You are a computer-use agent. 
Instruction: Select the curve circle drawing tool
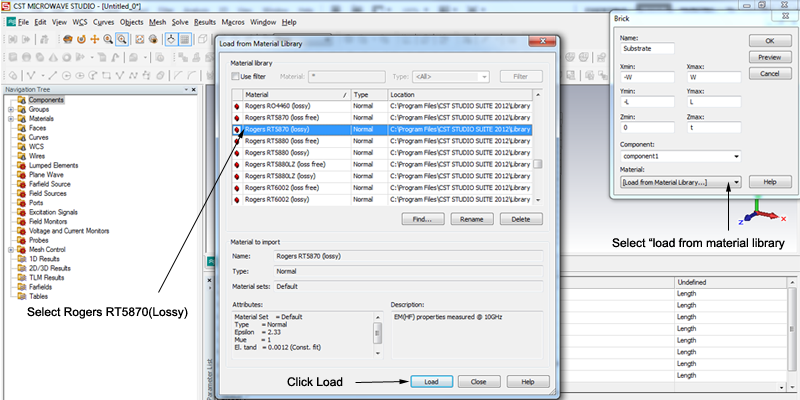tap(66, 75)
